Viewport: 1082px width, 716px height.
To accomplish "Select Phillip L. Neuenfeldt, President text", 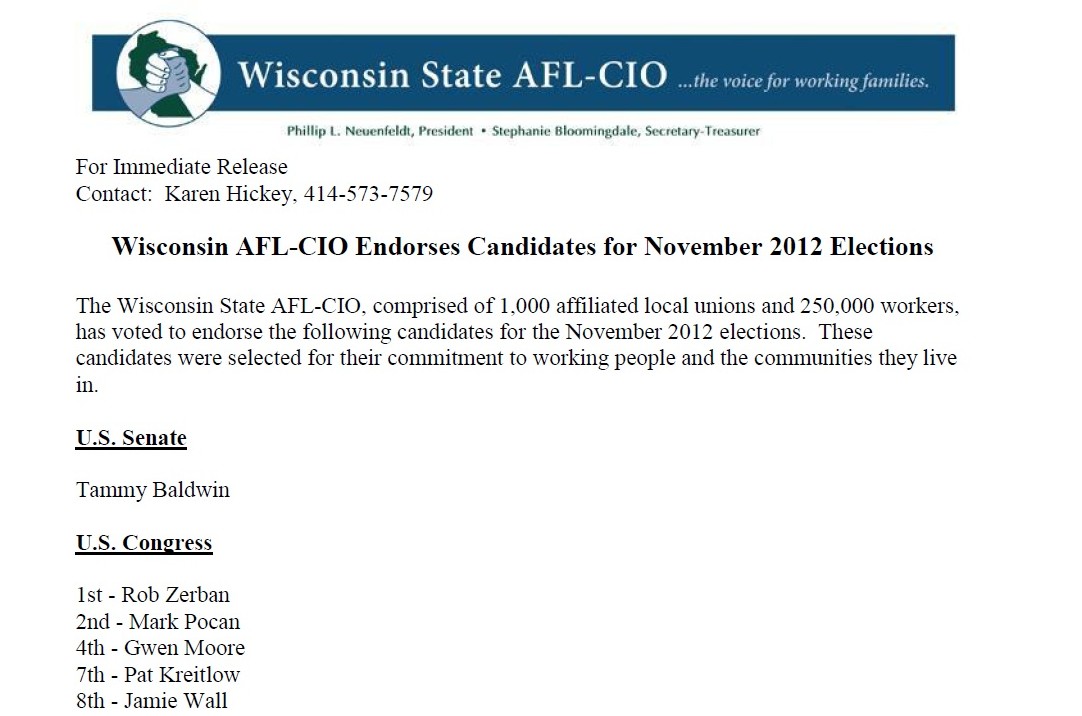I will [380, 131].
